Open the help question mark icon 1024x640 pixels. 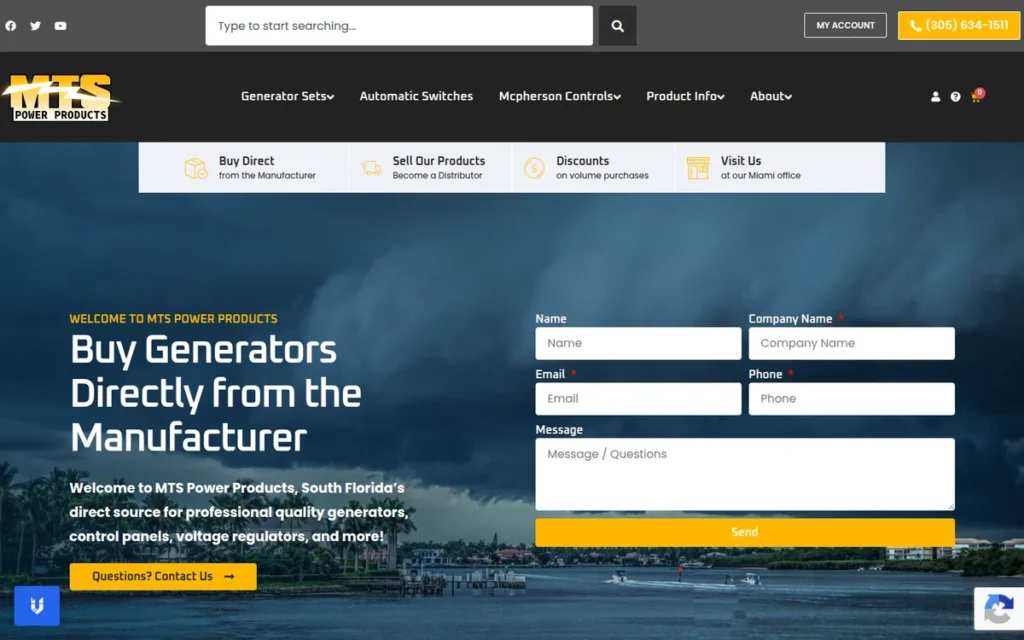pyautogui.click(x=955, y=97)
